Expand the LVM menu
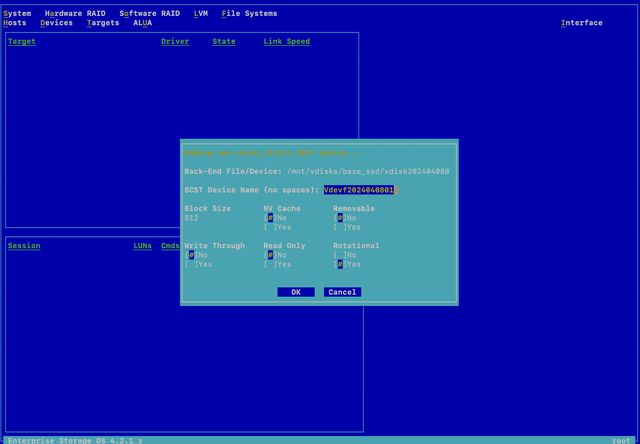Screen dimensions: 640x444 pos(201,13)
